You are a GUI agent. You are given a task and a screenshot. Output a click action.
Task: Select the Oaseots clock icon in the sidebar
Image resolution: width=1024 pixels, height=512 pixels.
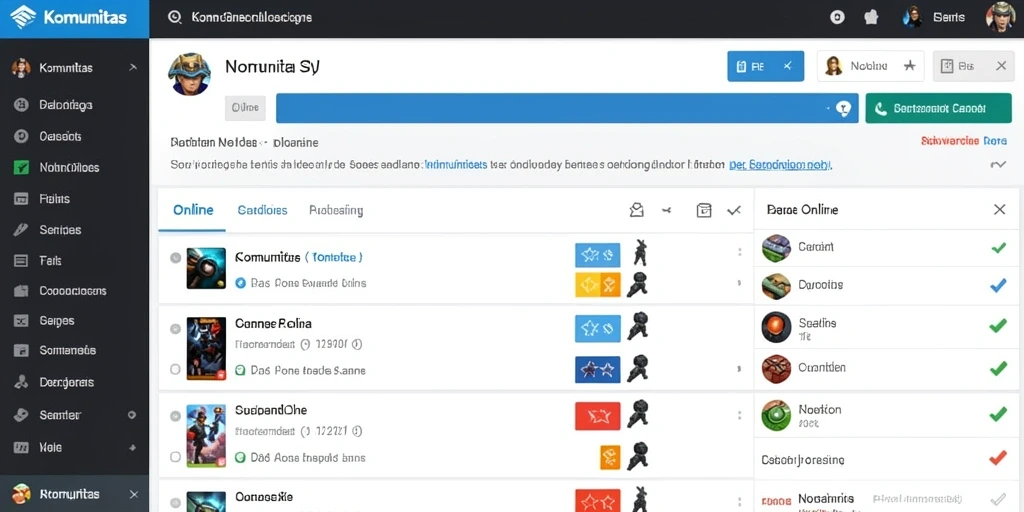21,136
